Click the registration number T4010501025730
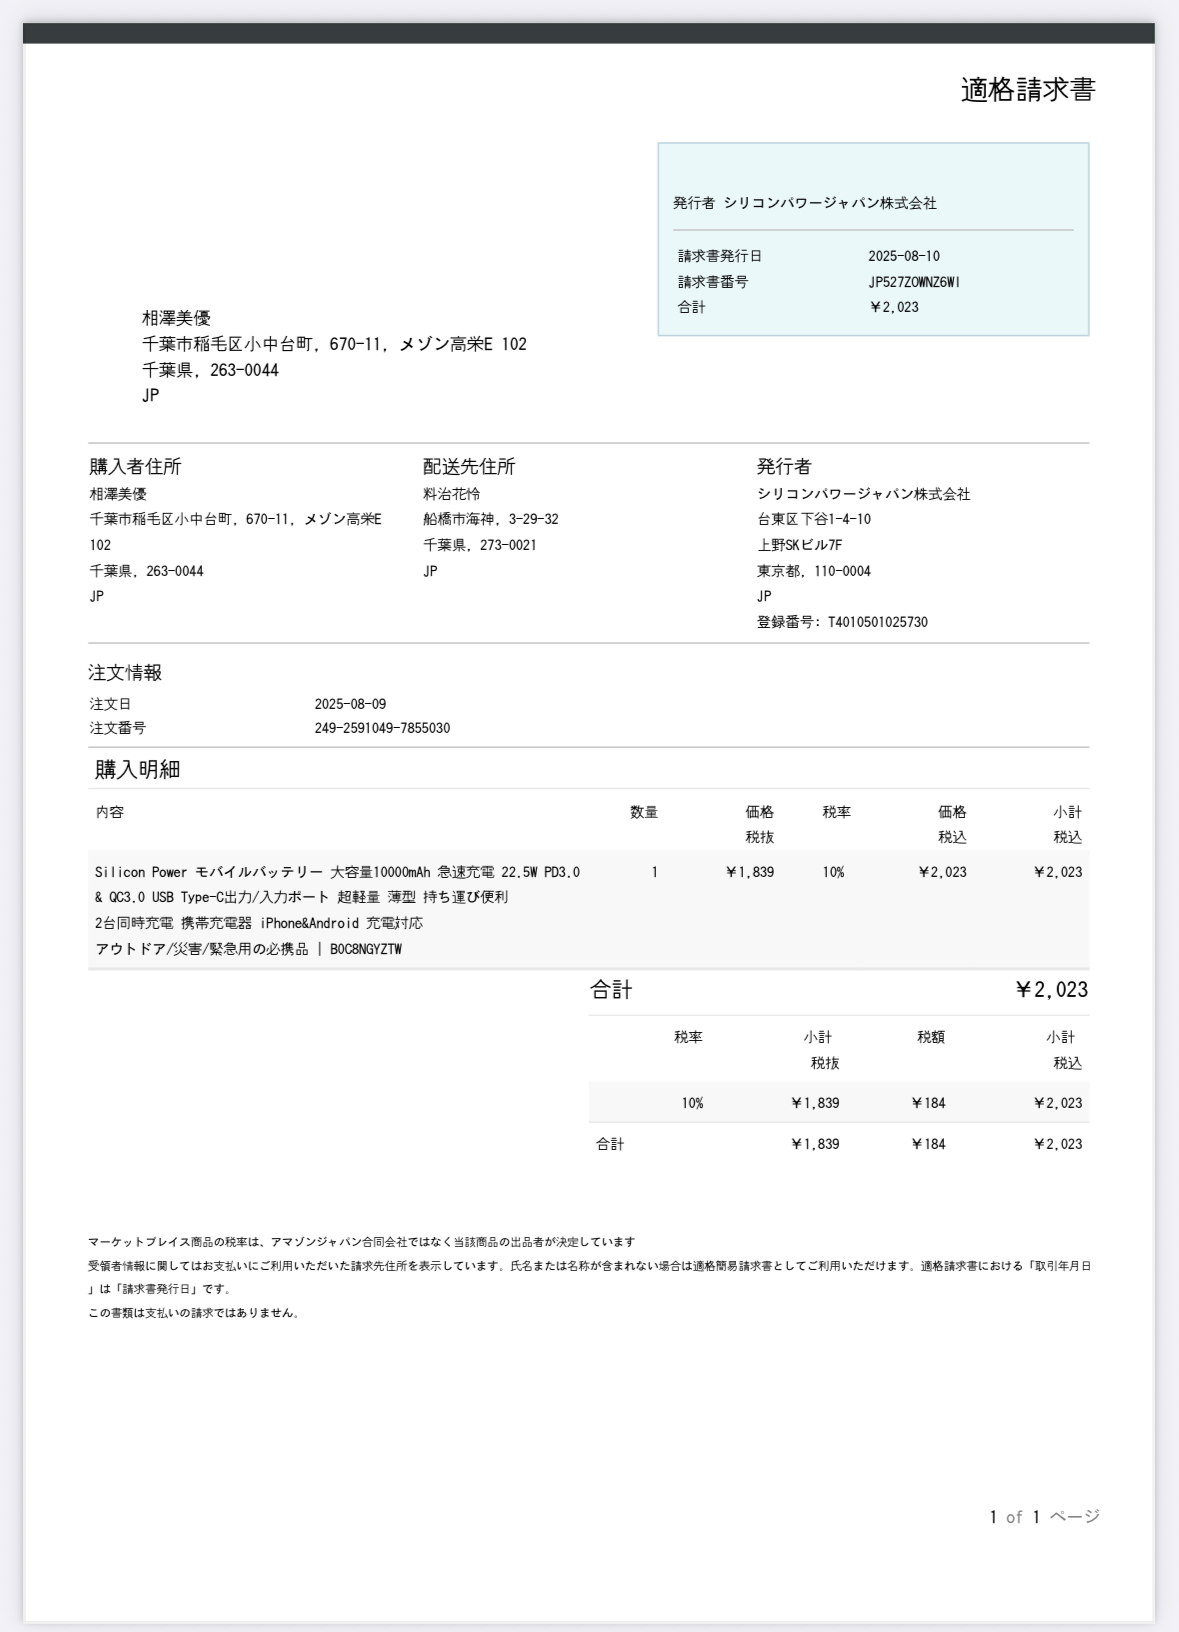 click(x=877, y=622)
